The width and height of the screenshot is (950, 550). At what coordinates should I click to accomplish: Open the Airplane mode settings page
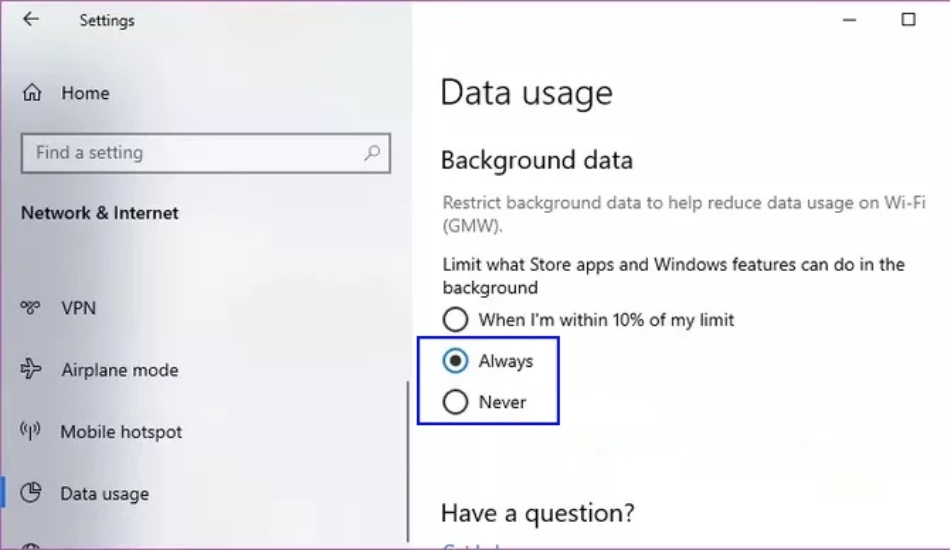click(x=120, y=369)
